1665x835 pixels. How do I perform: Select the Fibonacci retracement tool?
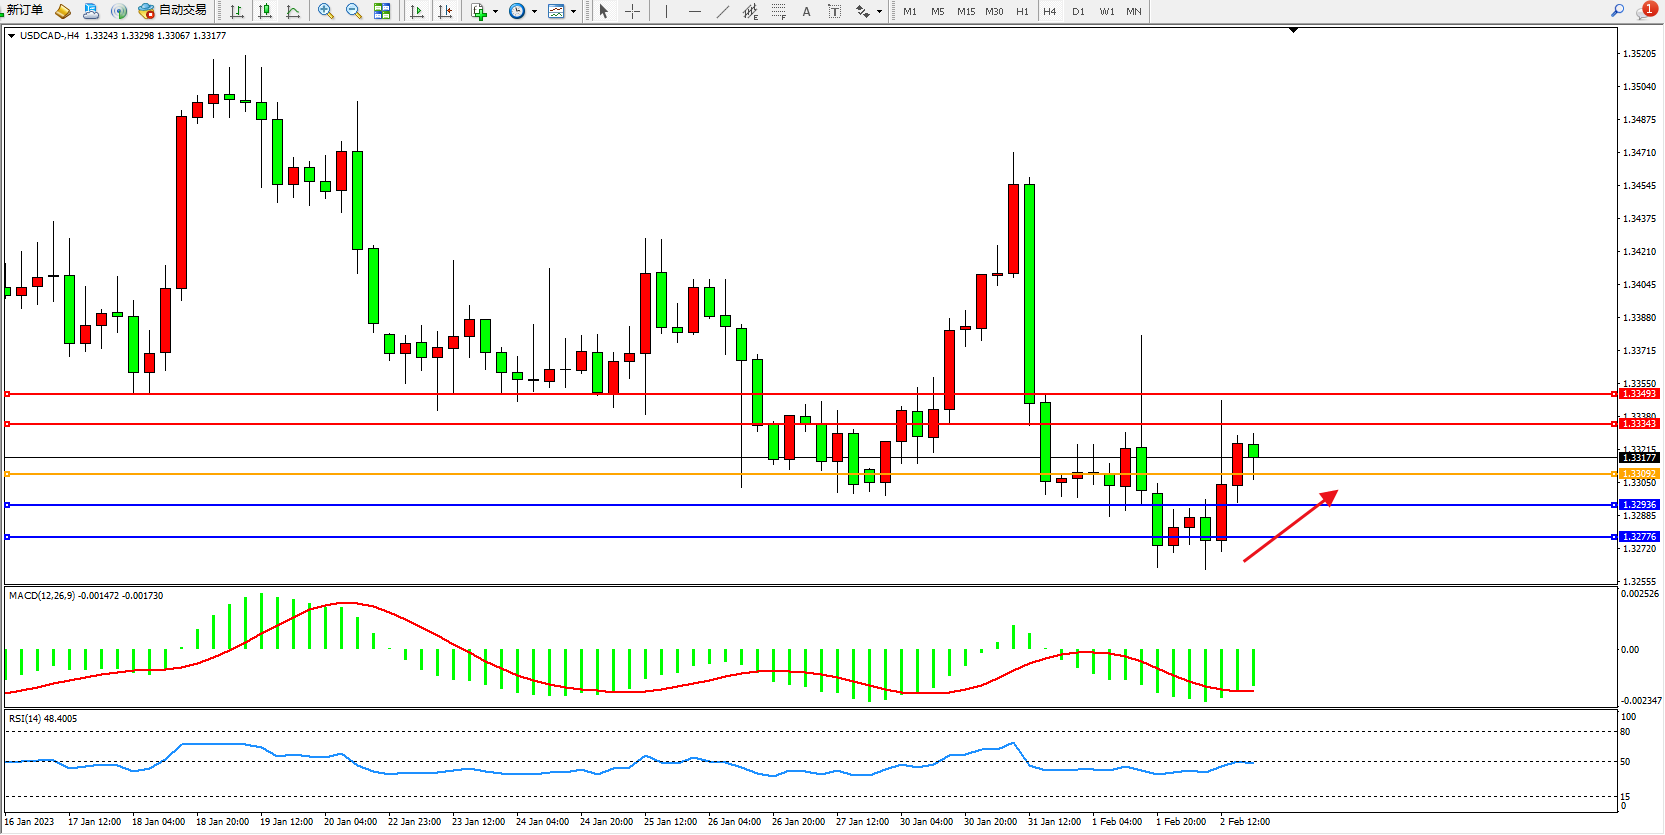tap(778, 11)
